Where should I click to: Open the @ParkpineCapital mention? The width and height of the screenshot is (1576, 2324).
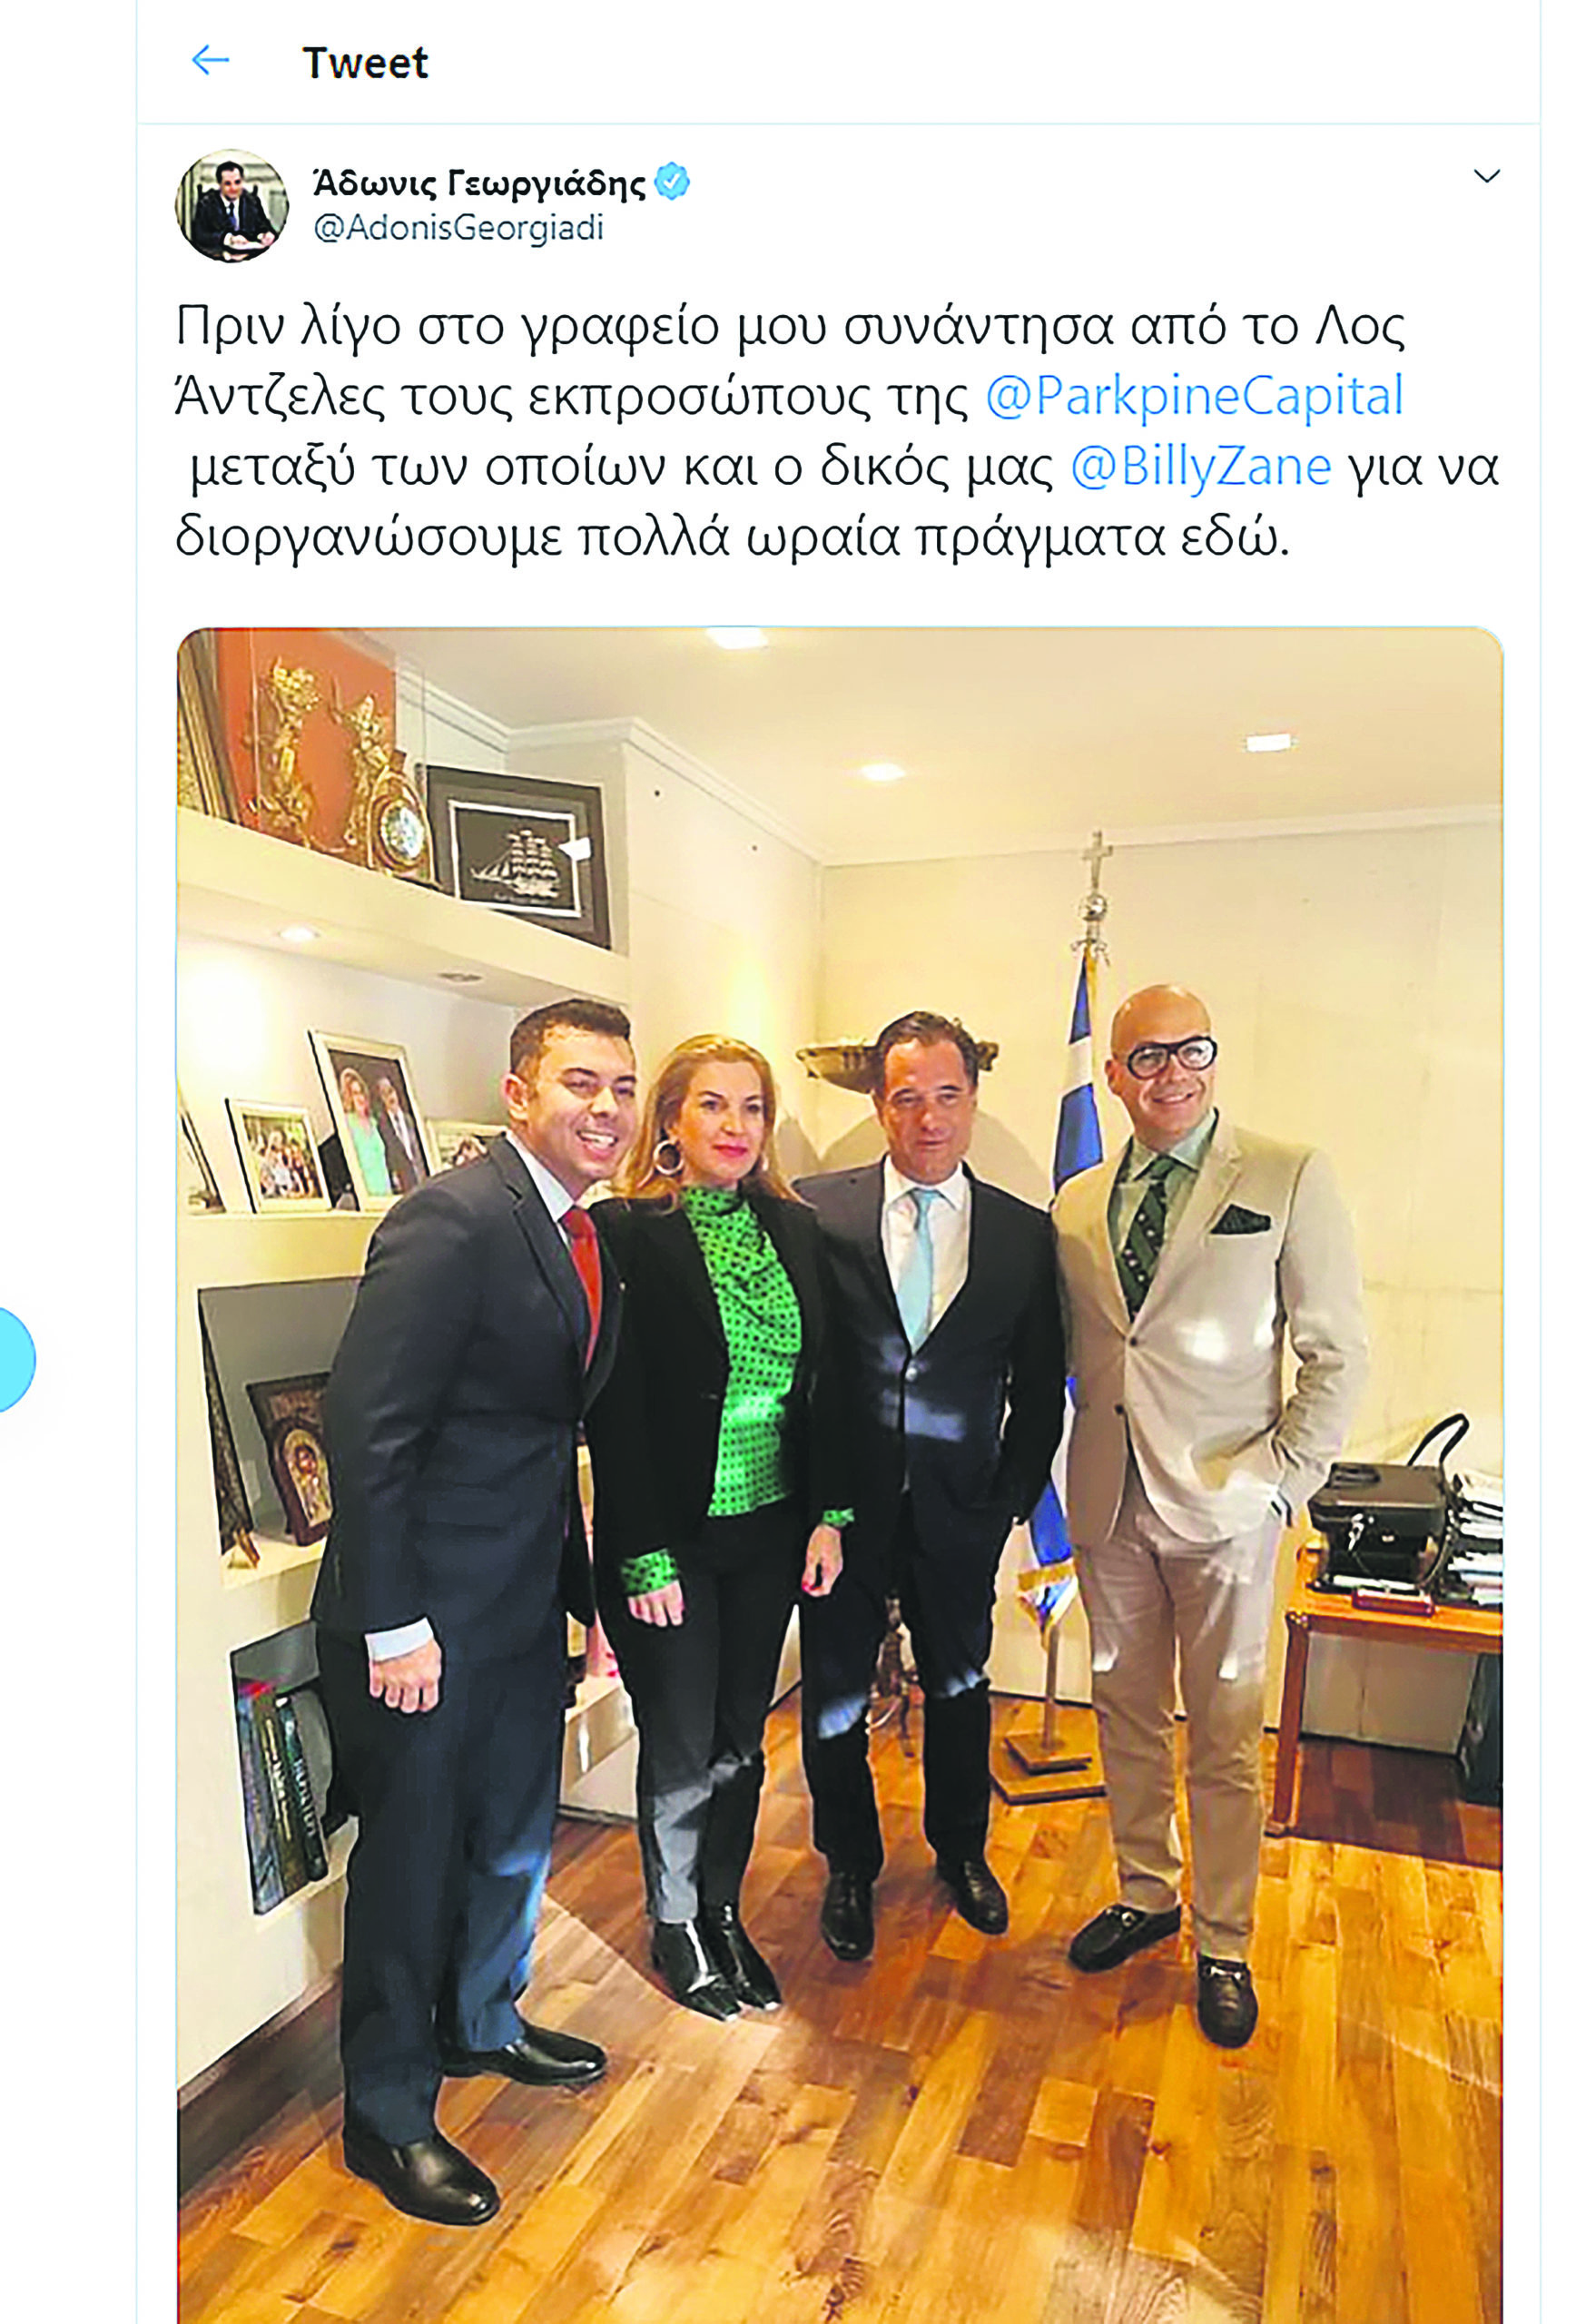coord(1194,395)
